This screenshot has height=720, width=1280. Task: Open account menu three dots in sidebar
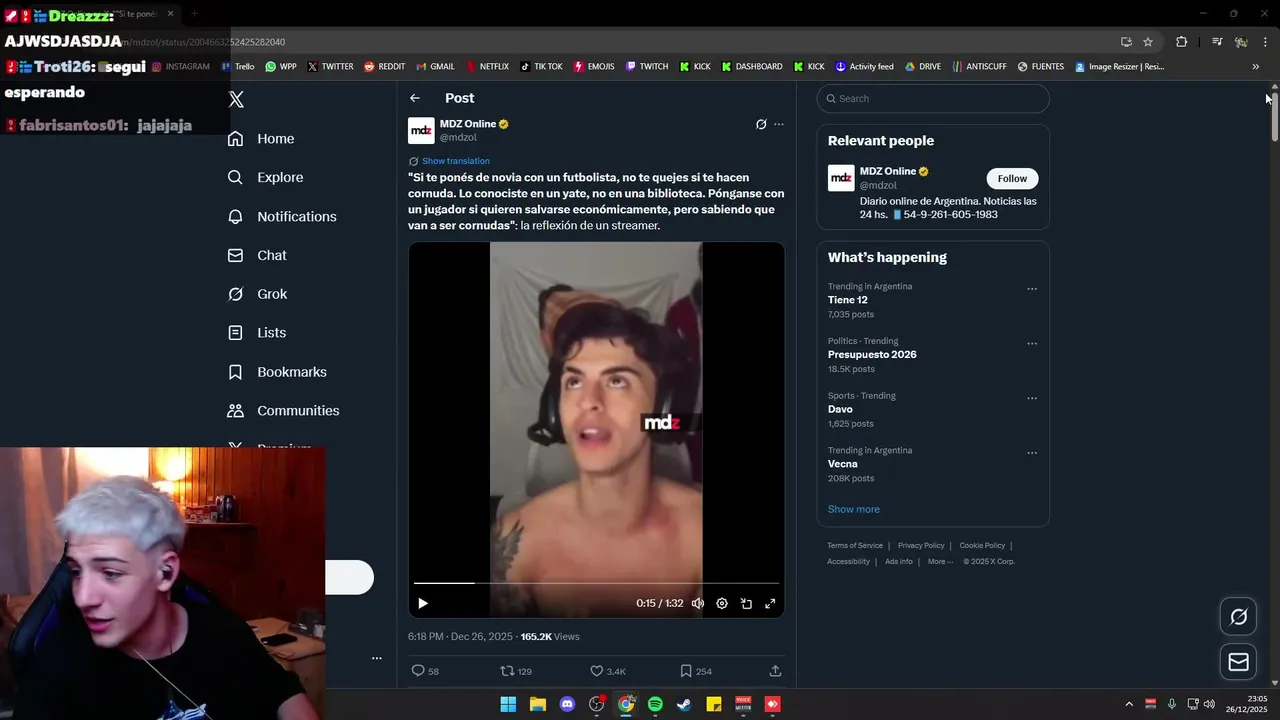[377, 658]
